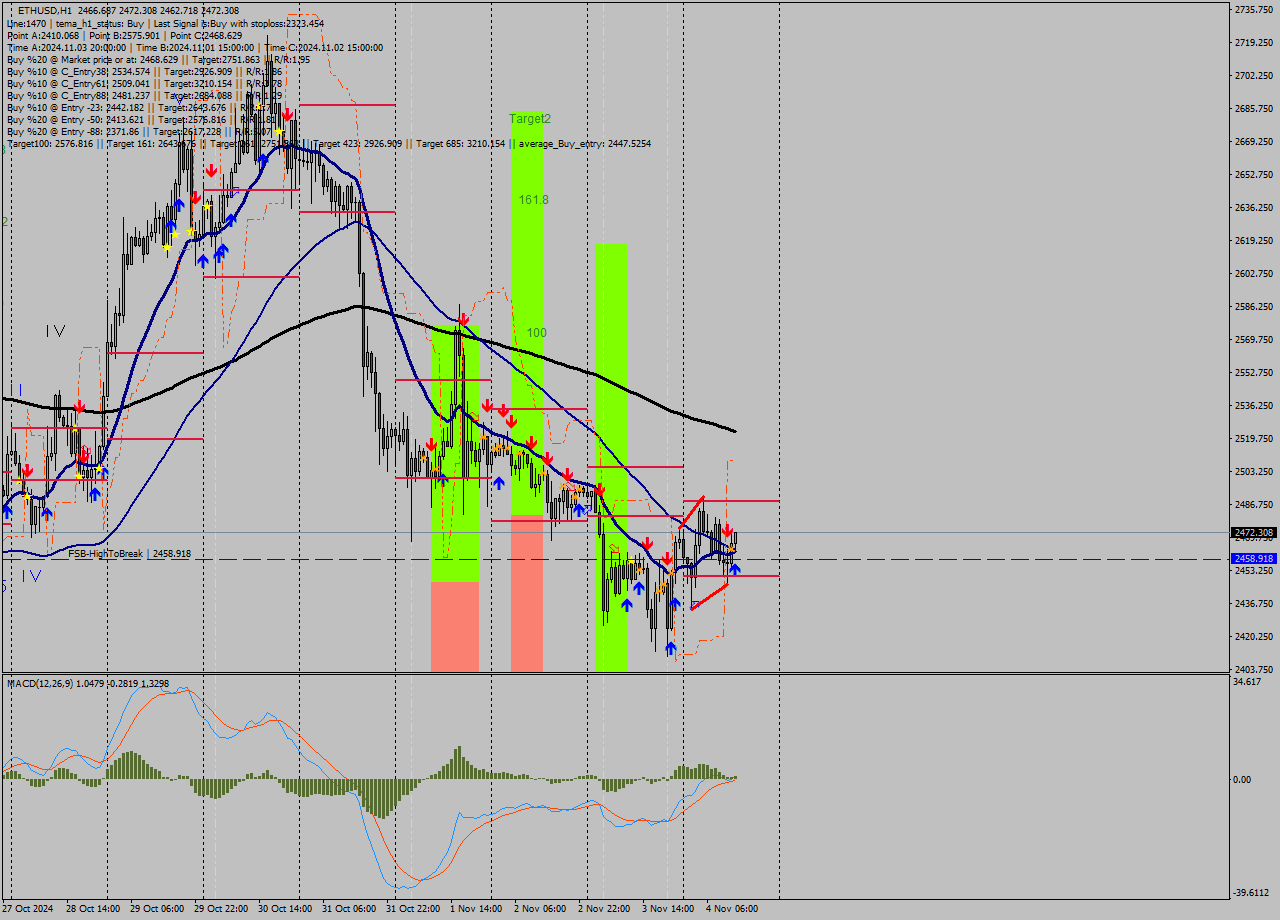Image resolution: width=1280 pixels, height=920 pixels.
Task: Click the 2636.250 price axis label
Action: [1253, 207]
